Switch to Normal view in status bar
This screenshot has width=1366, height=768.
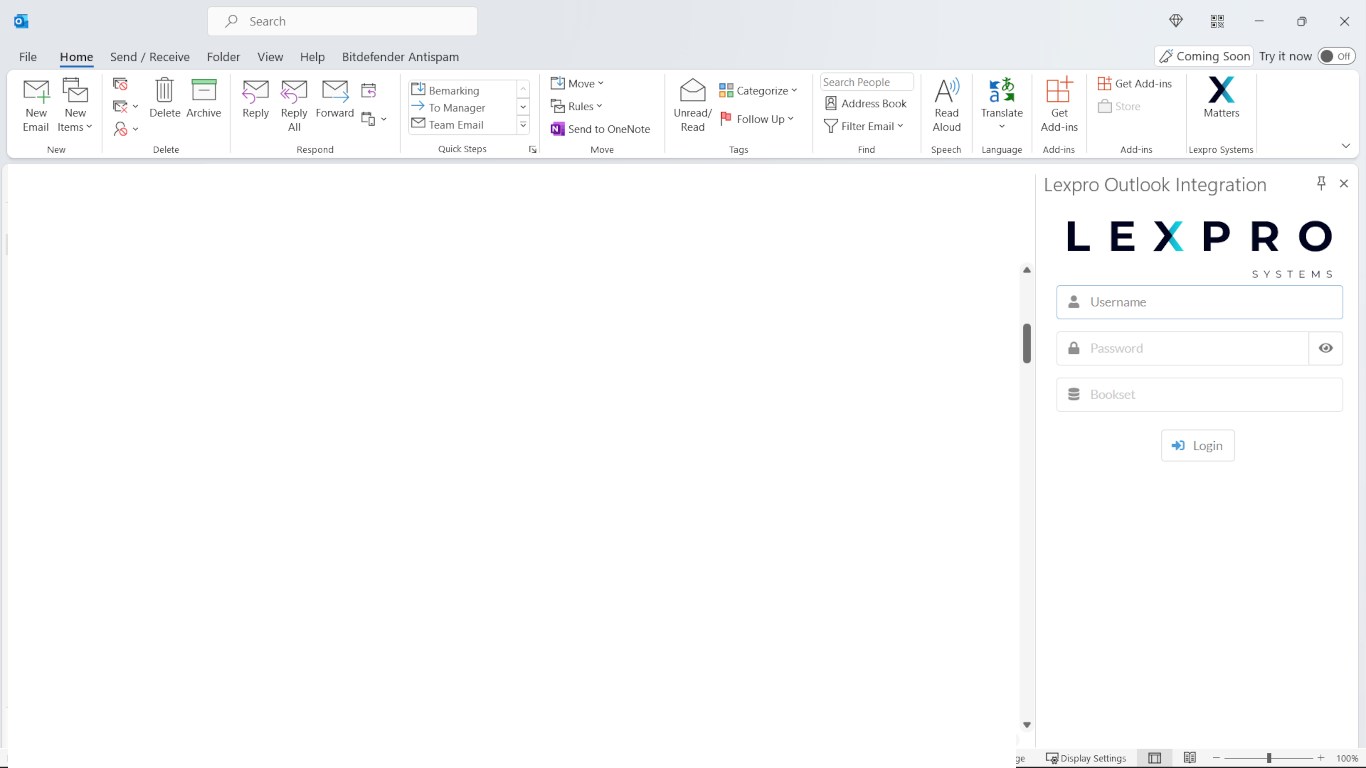click(x=1155, y=758)
